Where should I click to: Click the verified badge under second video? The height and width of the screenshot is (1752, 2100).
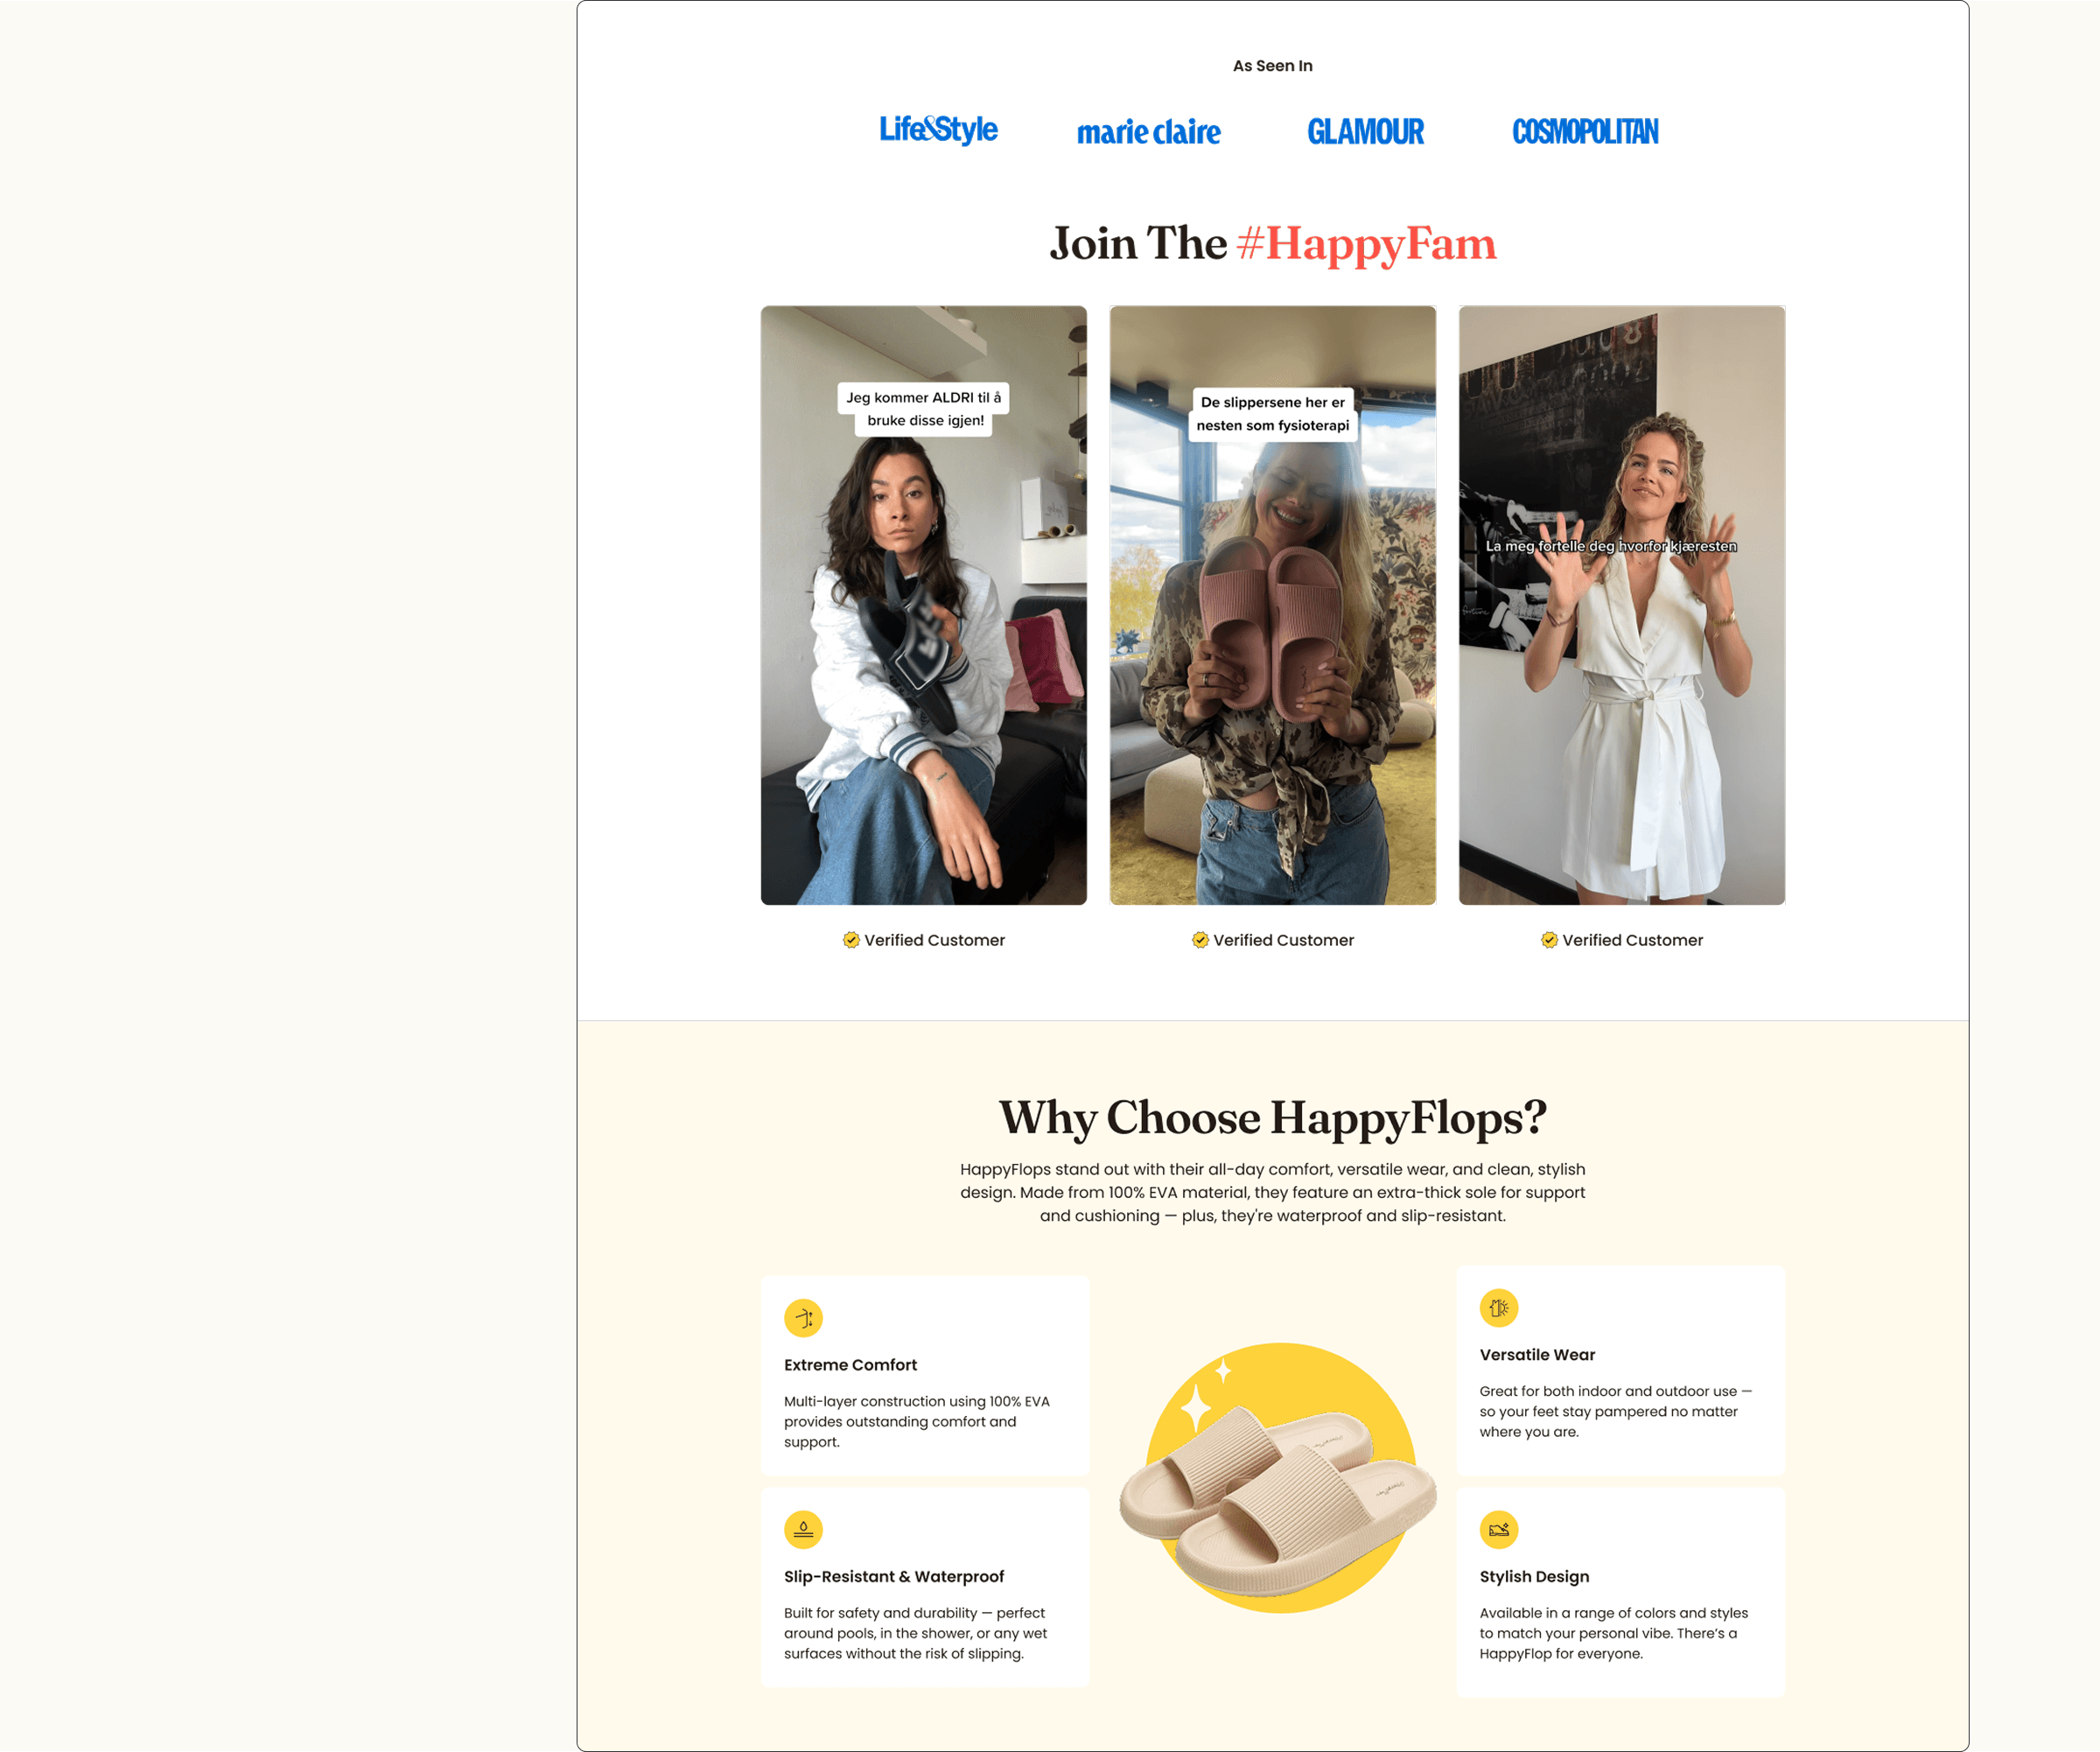pos(1200,940)
